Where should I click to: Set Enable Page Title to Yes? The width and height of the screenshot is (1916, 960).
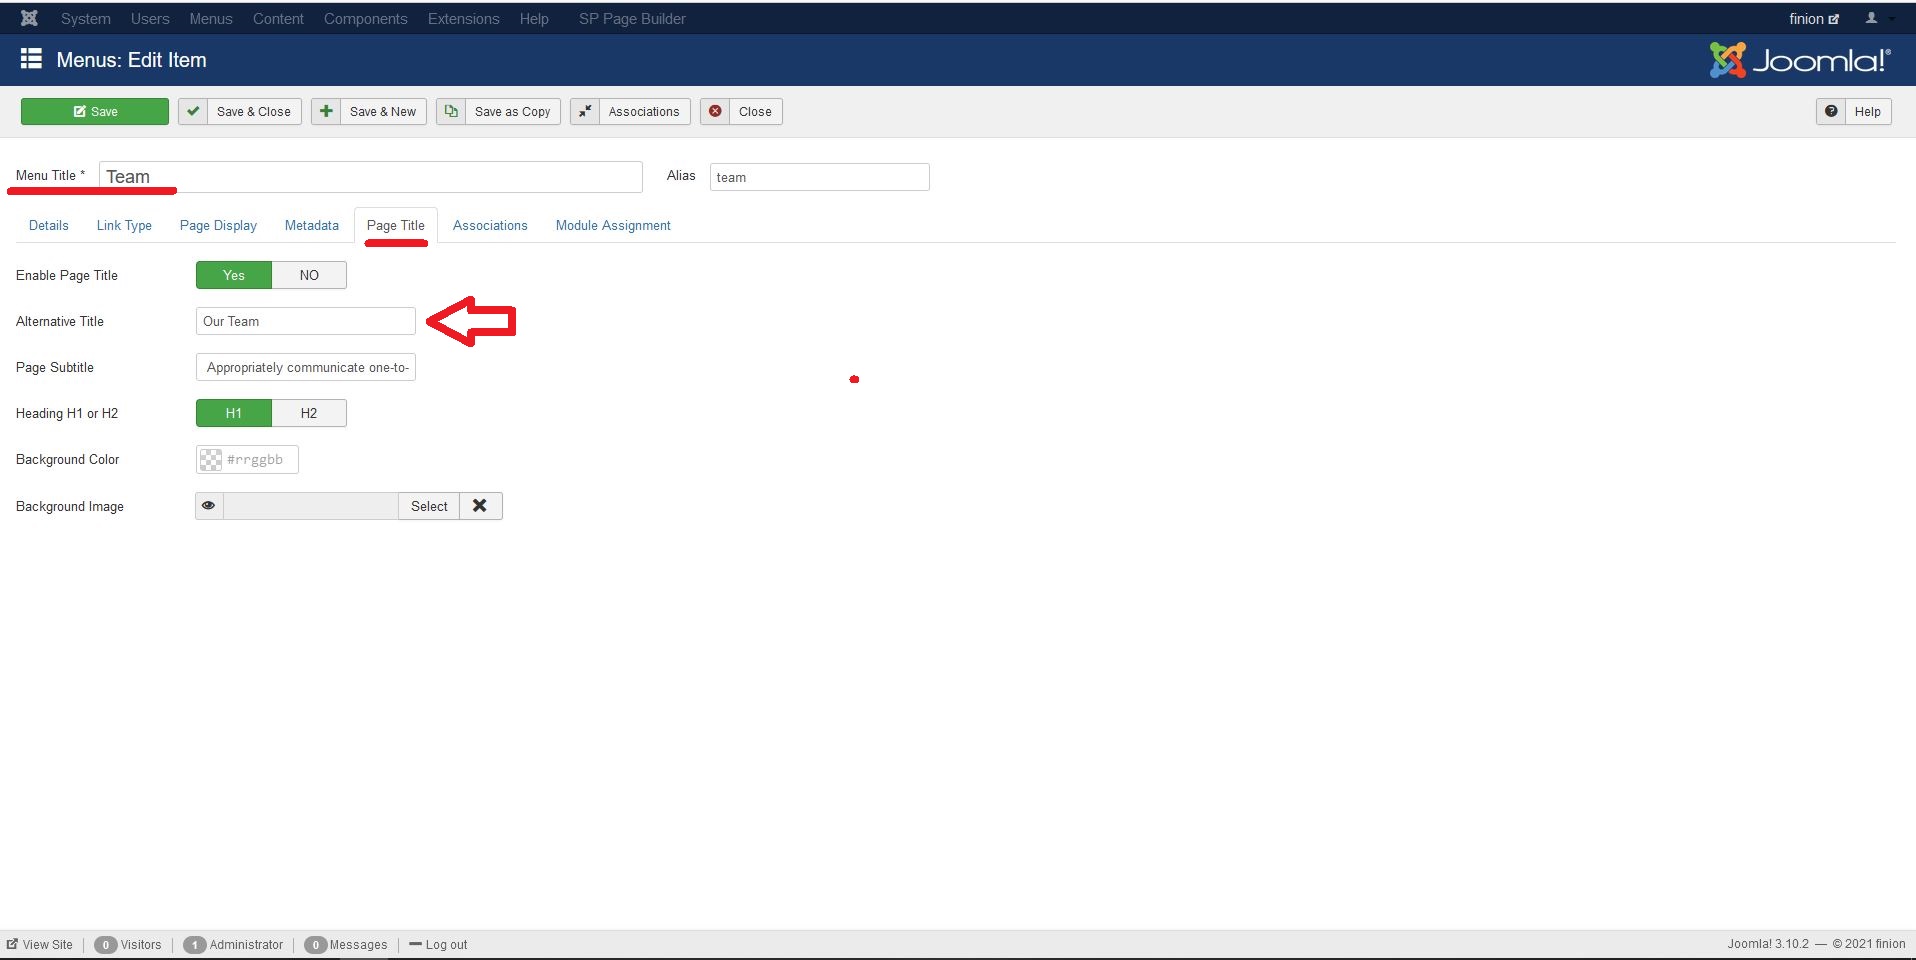click(234, 275)
